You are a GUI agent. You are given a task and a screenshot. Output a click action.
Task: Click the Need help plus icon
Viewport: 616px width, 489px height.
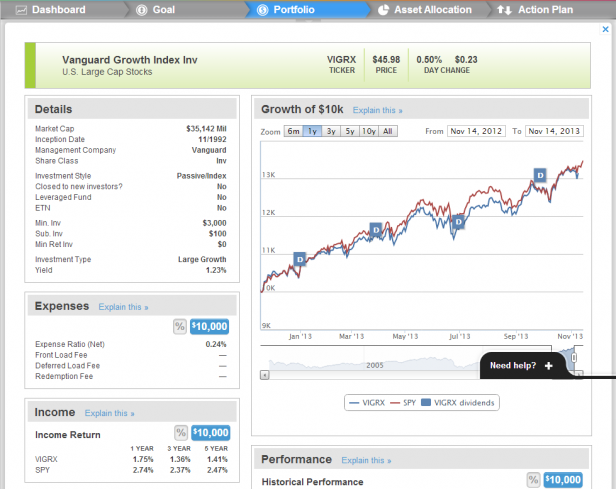pos(549,366)
